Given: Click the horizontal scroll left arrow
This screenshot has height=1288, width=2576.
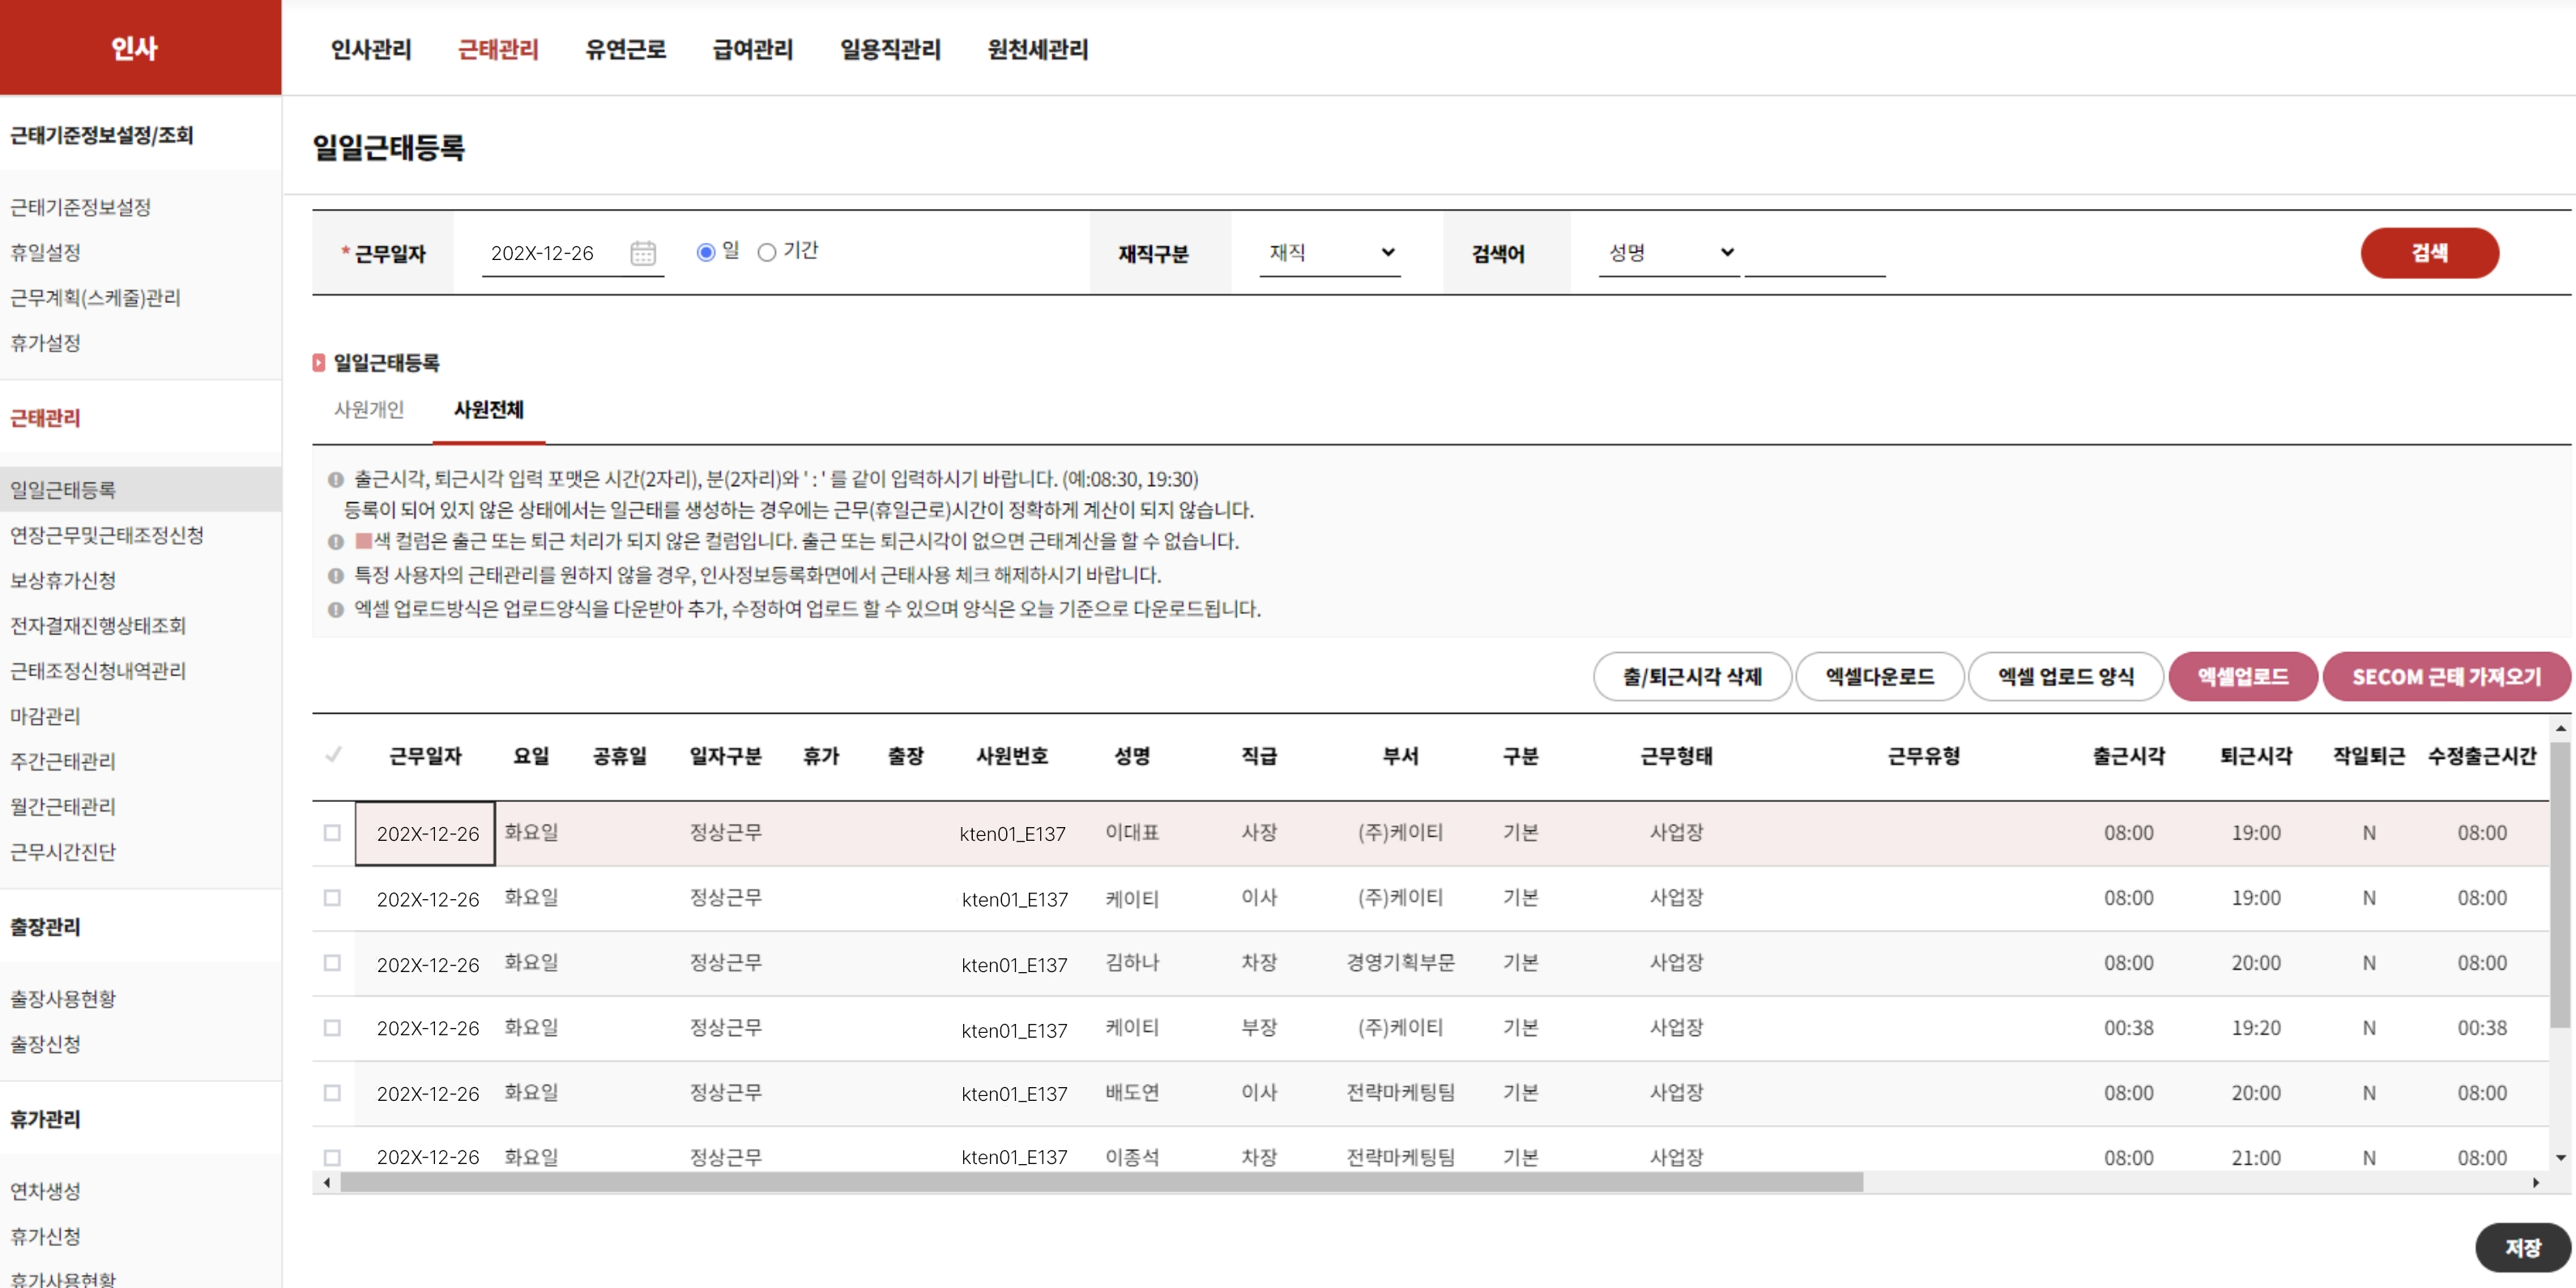Looking at the screenshot, I should click(327, 1183).
